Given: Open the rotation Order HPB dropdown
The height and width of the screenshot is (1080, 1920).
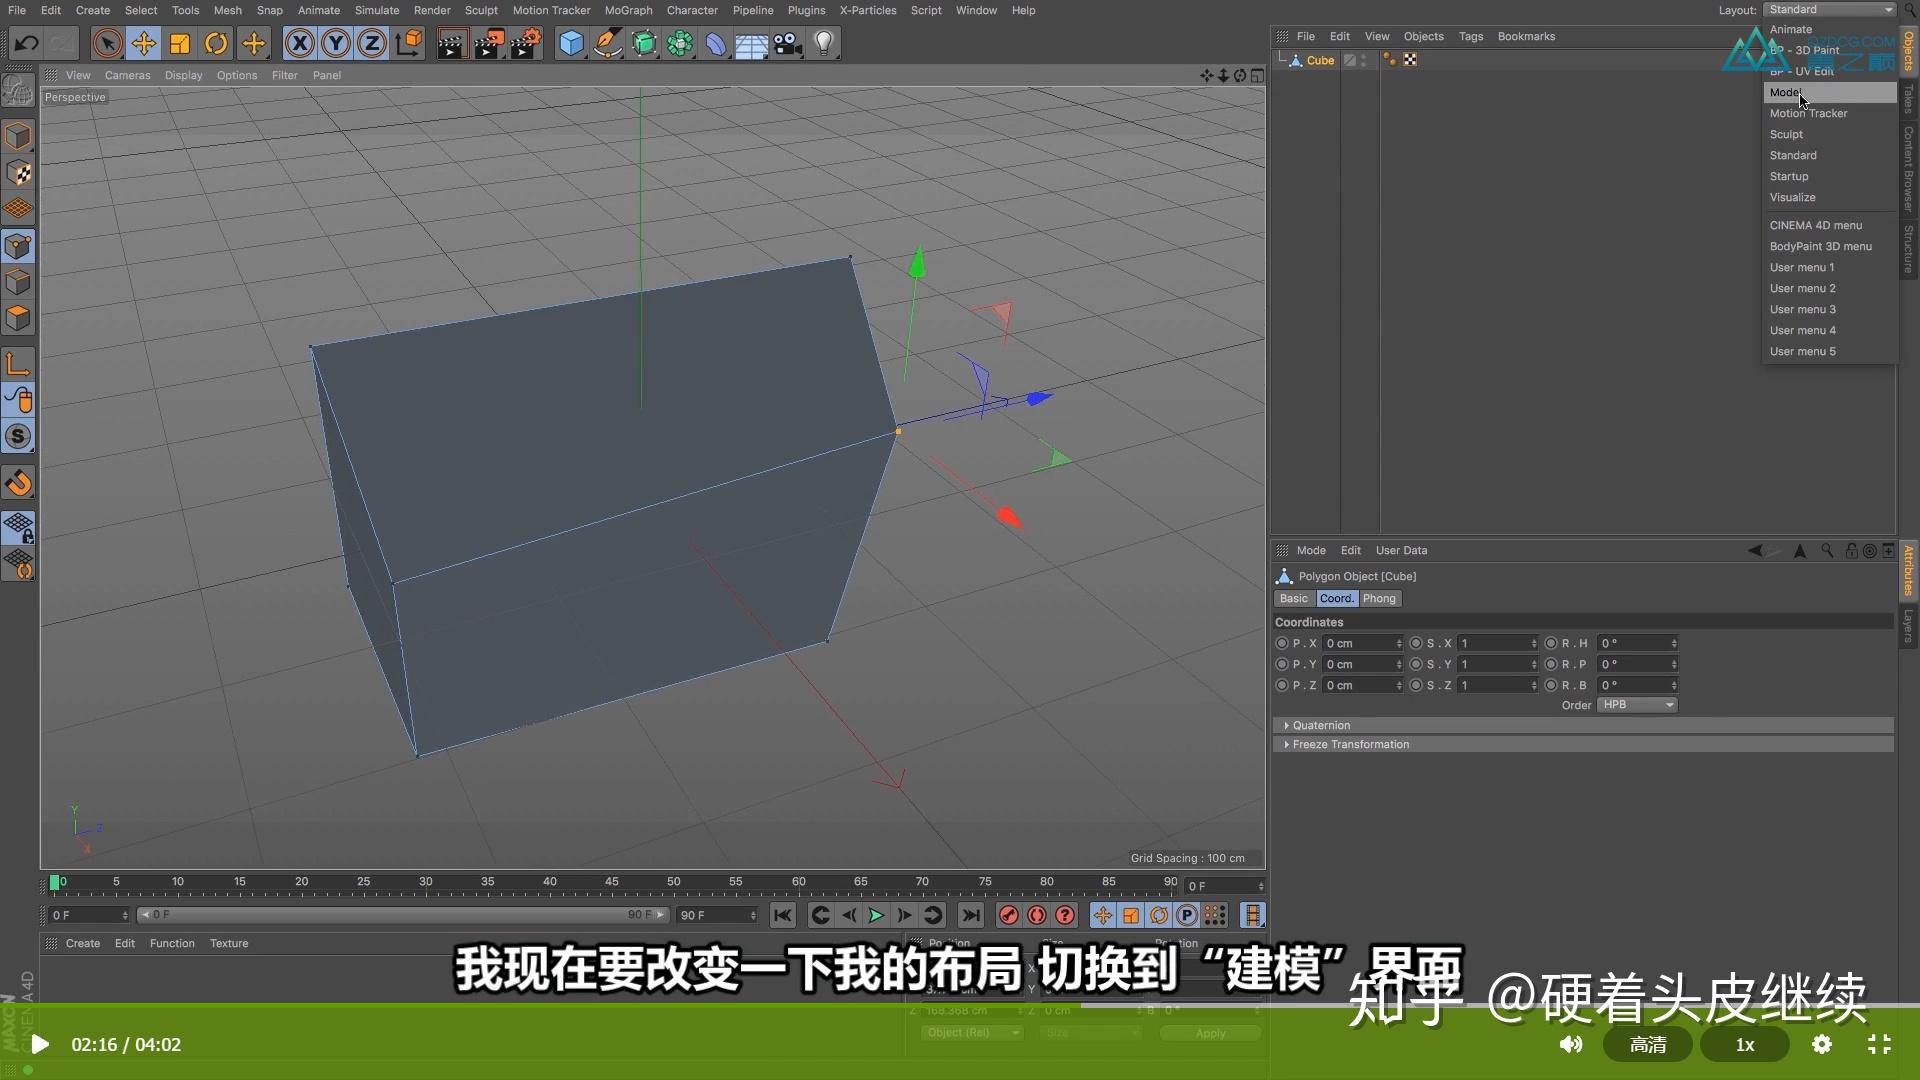Looking at the screenshot, I should point(1637,705).
